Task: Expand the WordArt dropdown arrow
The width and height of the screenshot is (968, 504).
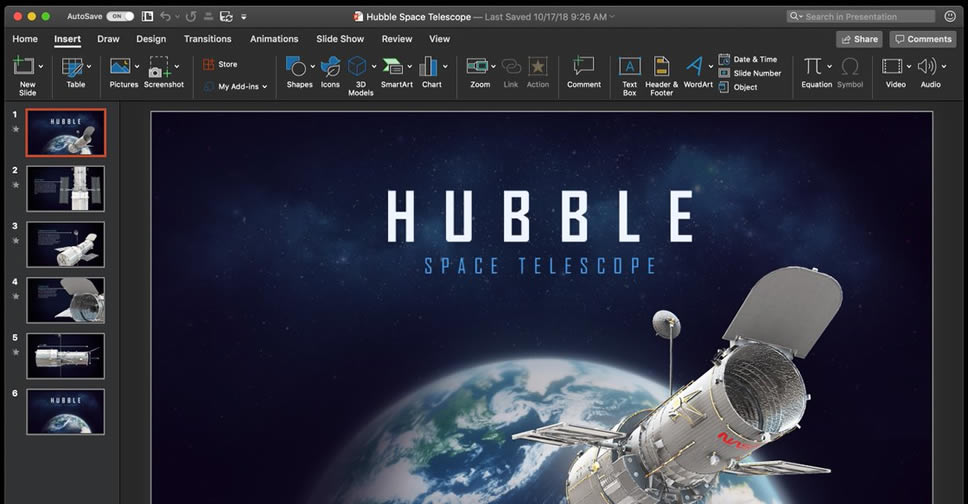Action: click(x=711, y=67)
